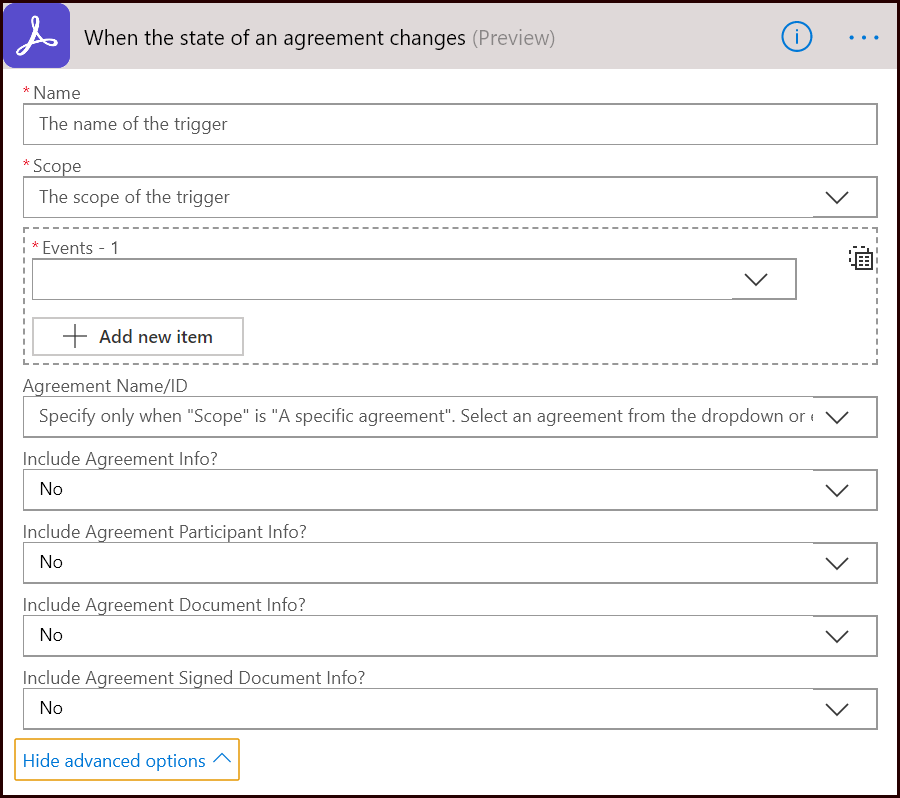The height and width of the screenshot is (798, 900).
Task: Expand Agreement Name/ID placeholder text dropdown
Action: pyautogui.click(x=420, y=417)
